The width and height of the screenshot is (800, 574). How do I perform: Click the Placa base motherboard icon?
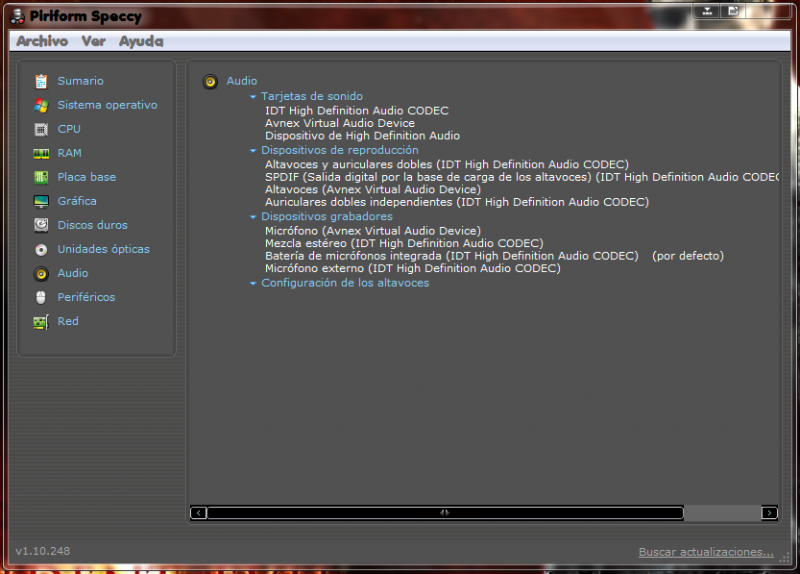[x=41, y=177]
